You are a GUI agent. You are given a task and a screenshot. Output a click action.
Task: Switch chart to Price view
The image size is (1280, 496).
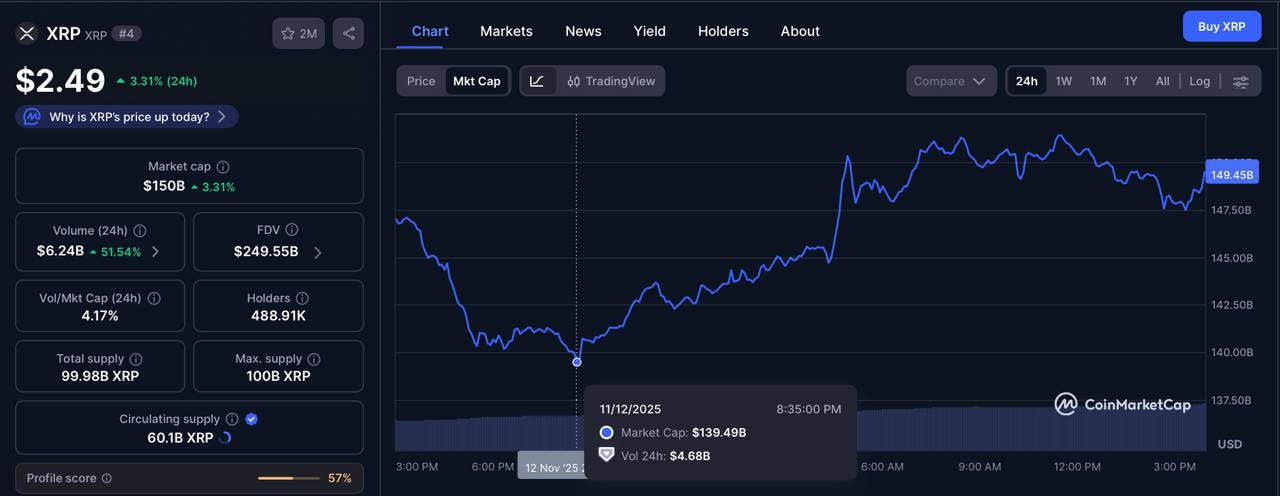(x=421, y=81)
